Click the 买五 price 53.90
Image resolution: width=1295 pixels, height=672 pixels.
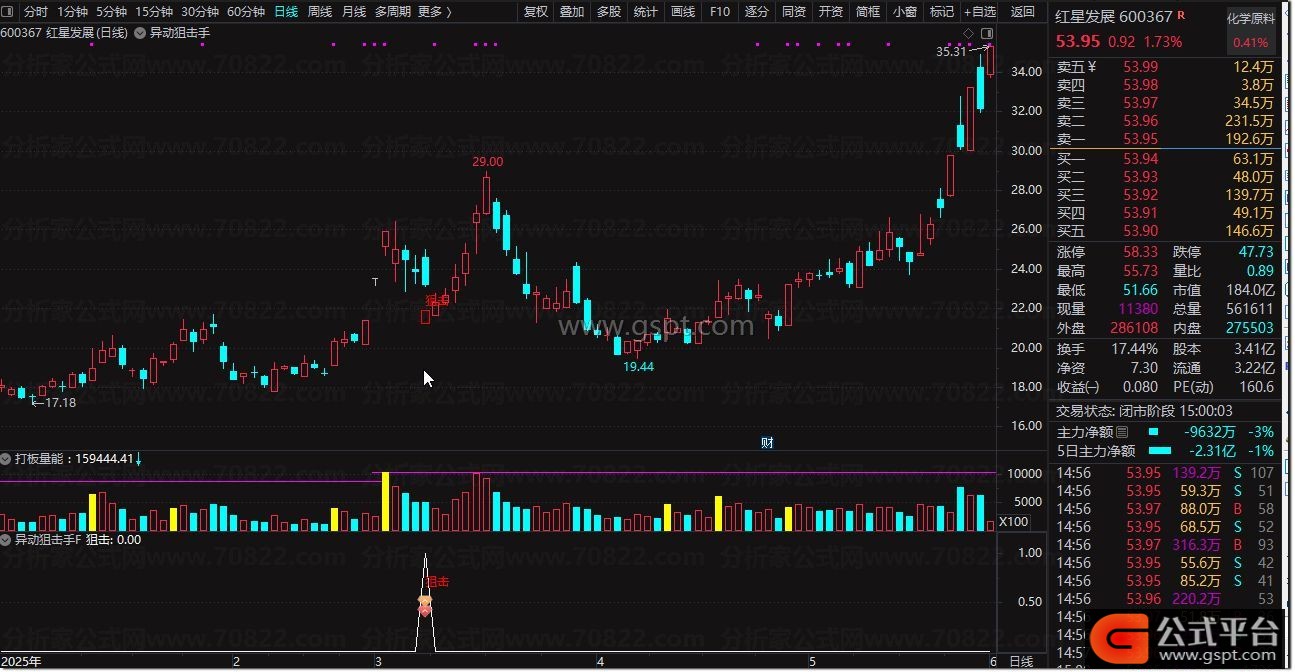pyautogui.click(x=1140, y=231)
